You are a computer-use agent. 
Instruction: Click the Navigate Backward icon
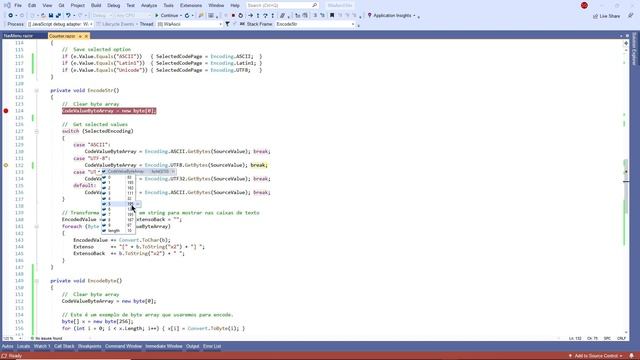pyautogui.click(x=11, y=16)
